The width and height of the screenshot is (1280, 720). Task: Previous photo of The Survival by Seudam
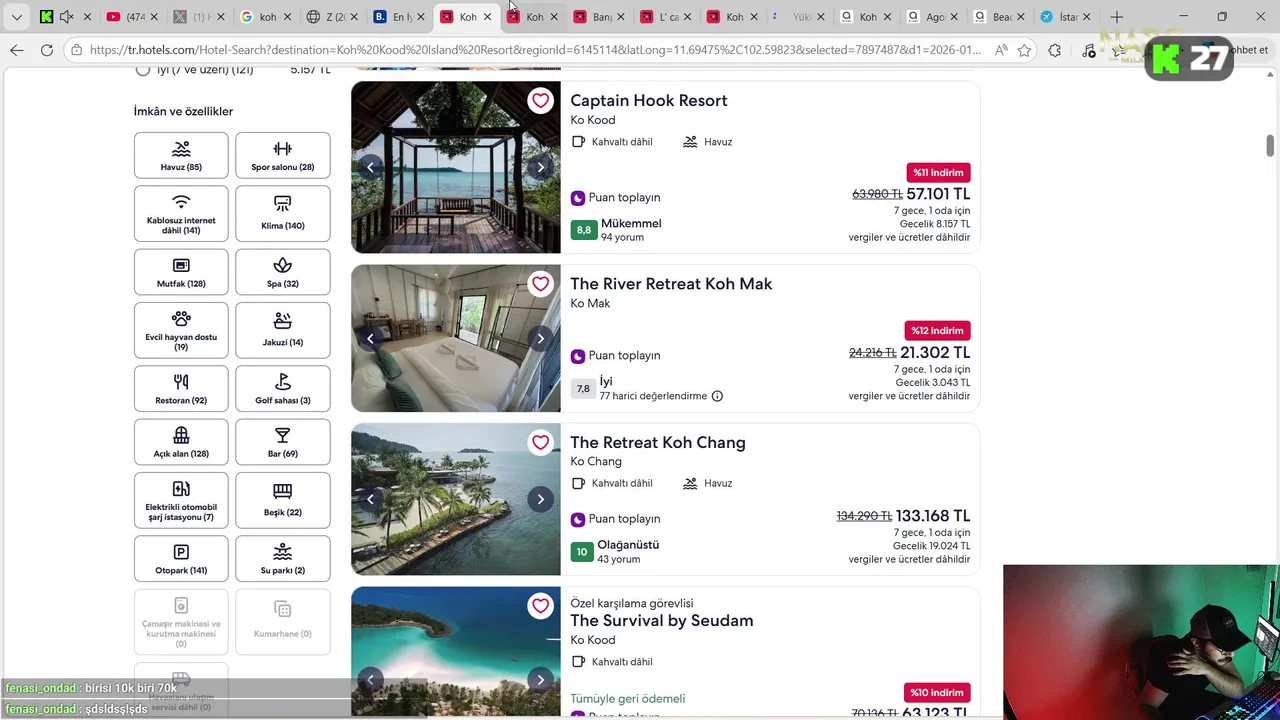[370, 680]
